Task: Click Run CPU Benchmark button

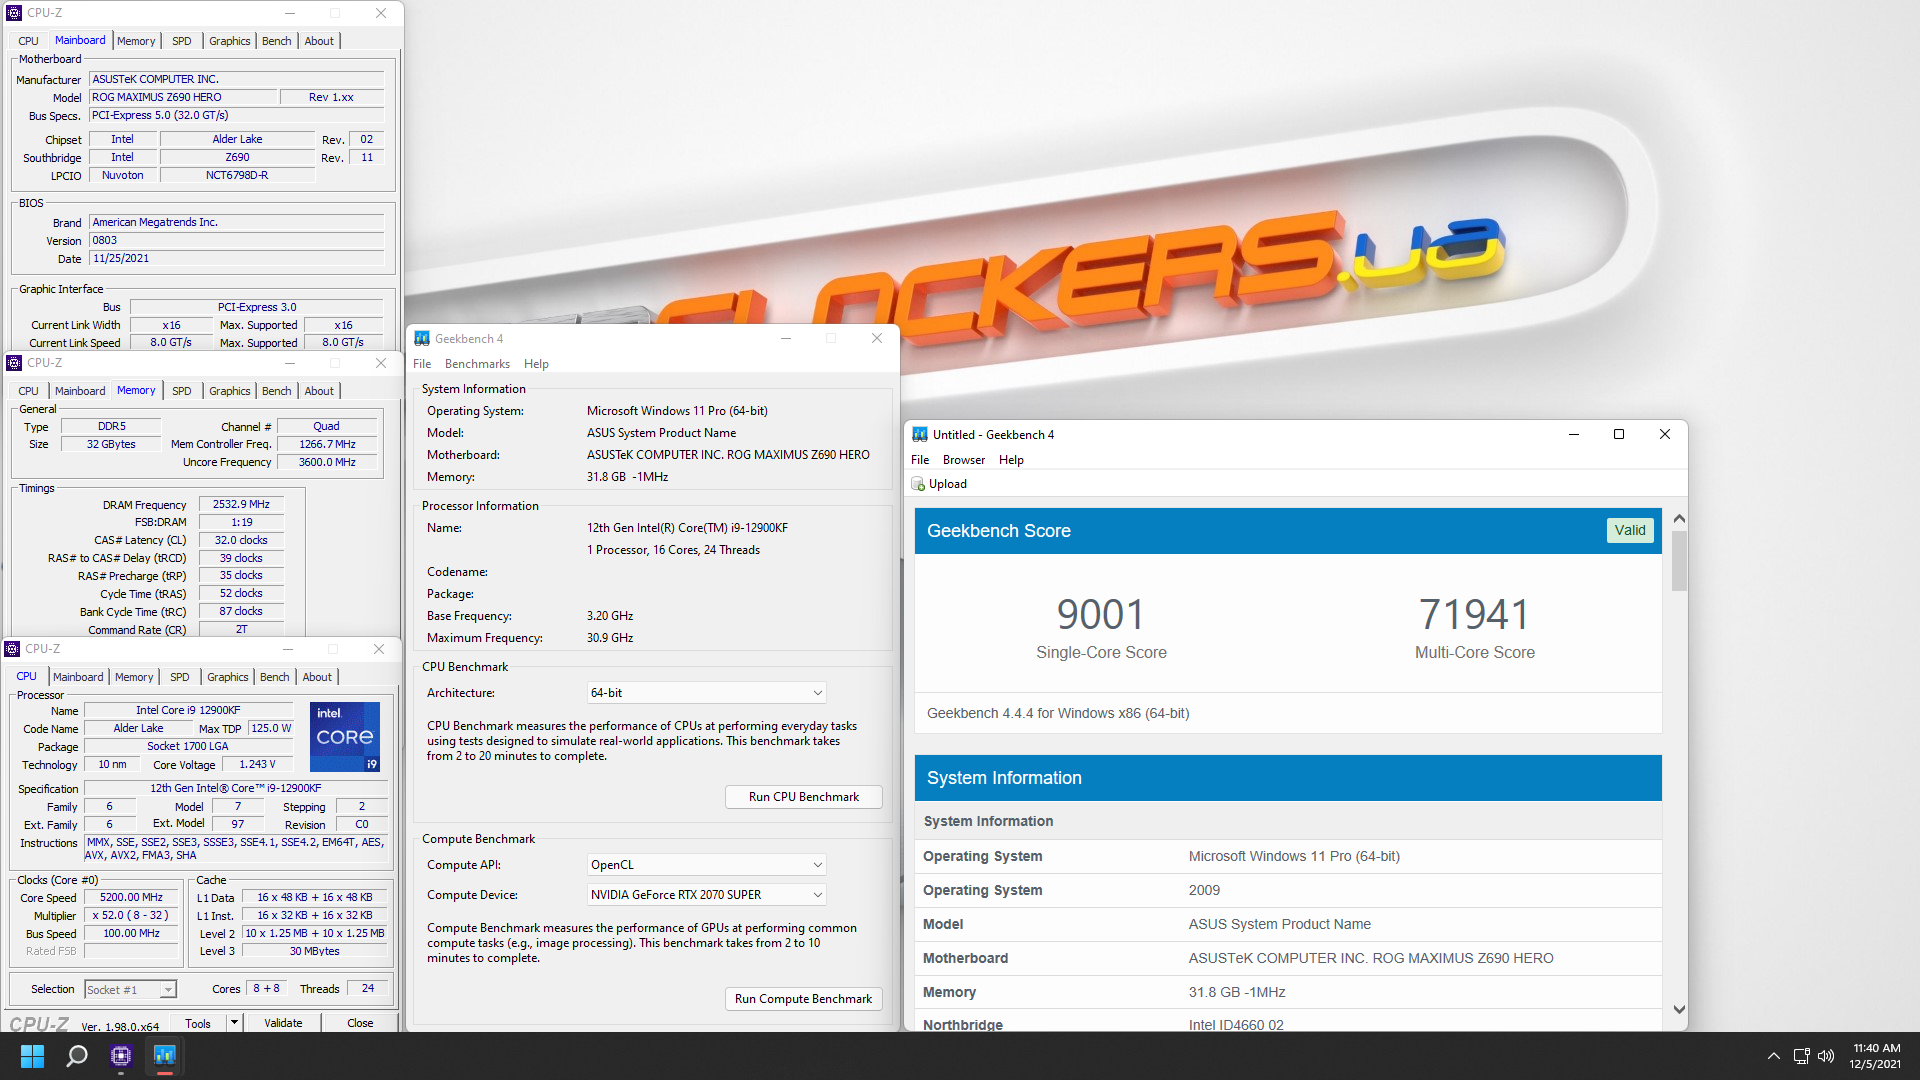Action: point(804,797)
